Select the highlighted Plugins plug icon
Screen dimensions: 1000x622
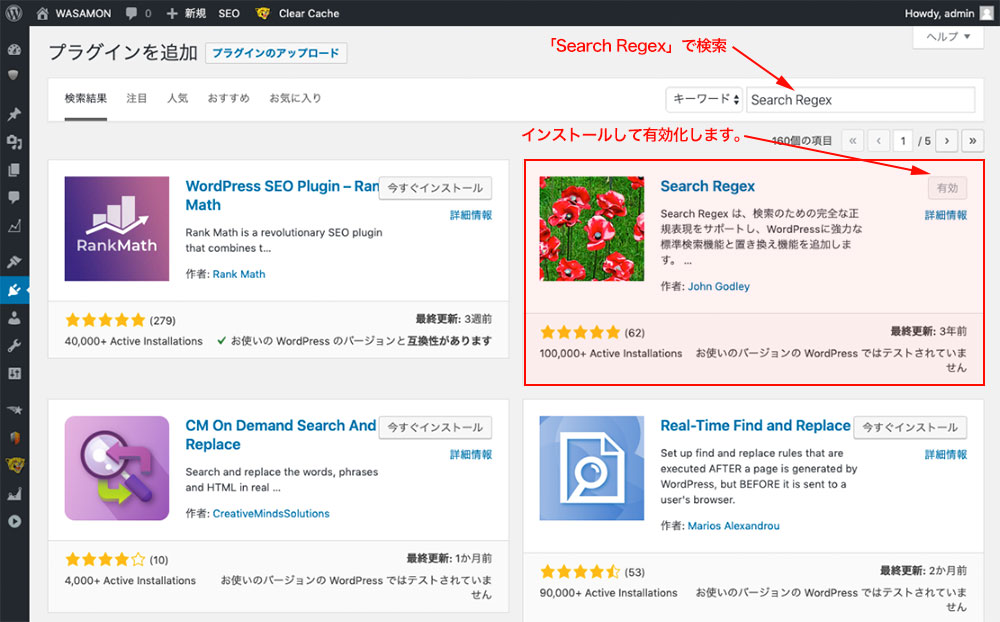tap(14, 290)
